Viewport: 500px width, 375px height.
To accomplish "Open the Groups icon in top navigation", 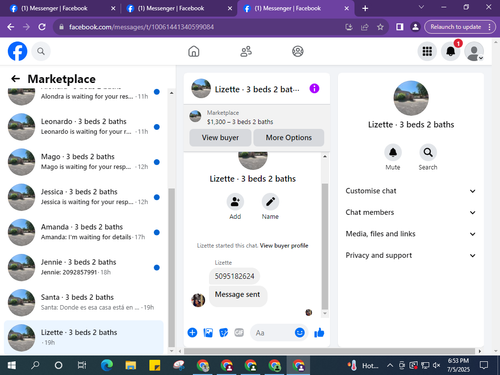I will click(x=298, y=51).
